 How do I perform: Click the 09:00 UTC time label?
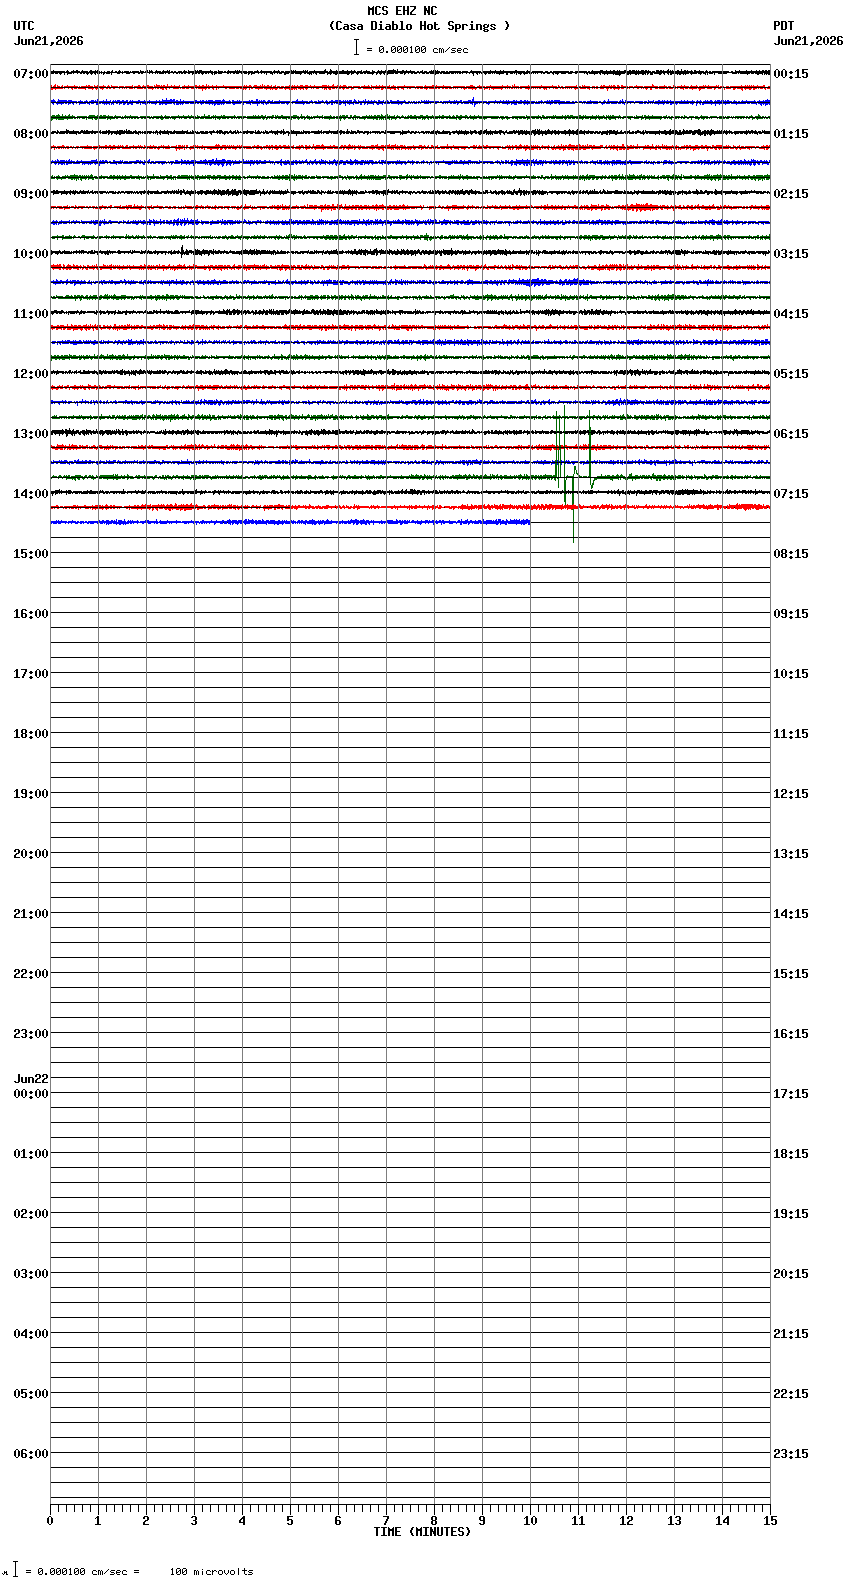(x=31, y=194)
